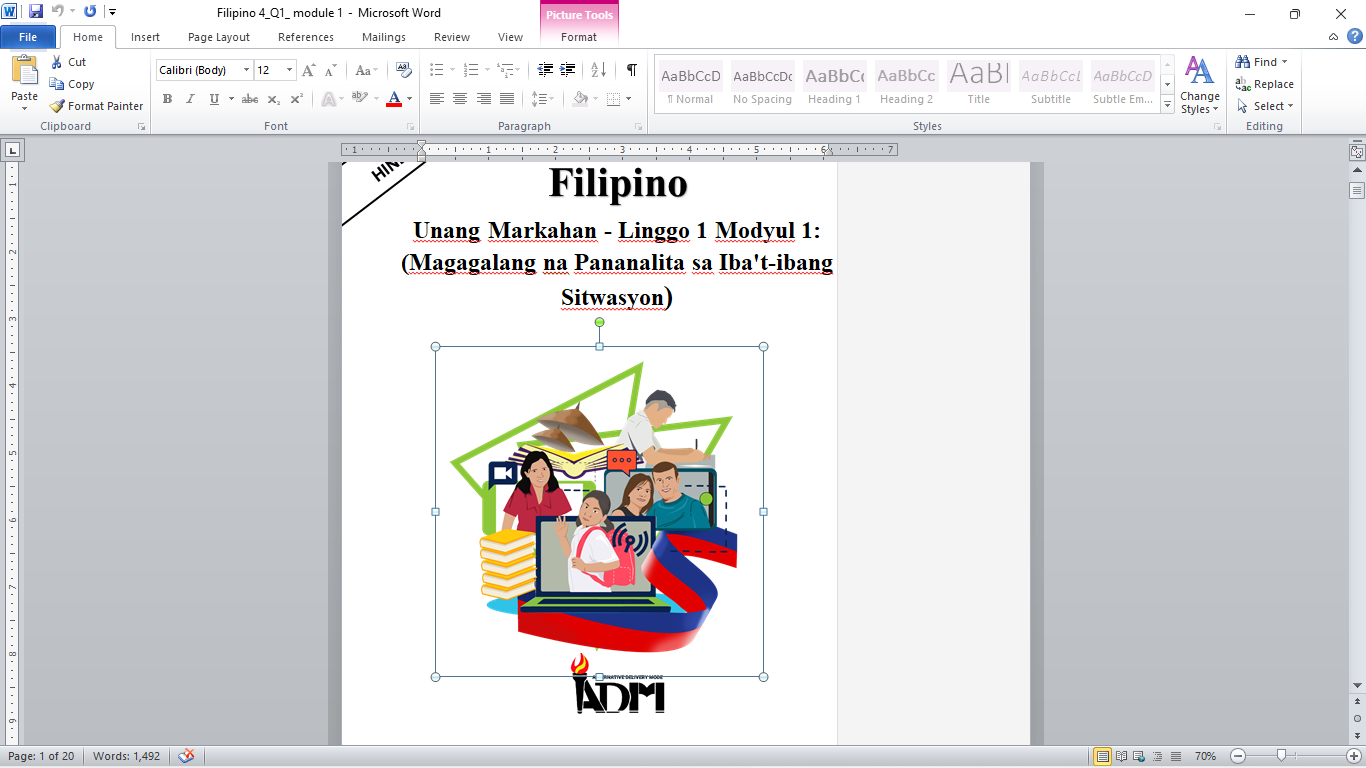The width and height of the screenshot is (1366, 768).
Task: Click the proofing errors status icon
Action: [186, 756]
